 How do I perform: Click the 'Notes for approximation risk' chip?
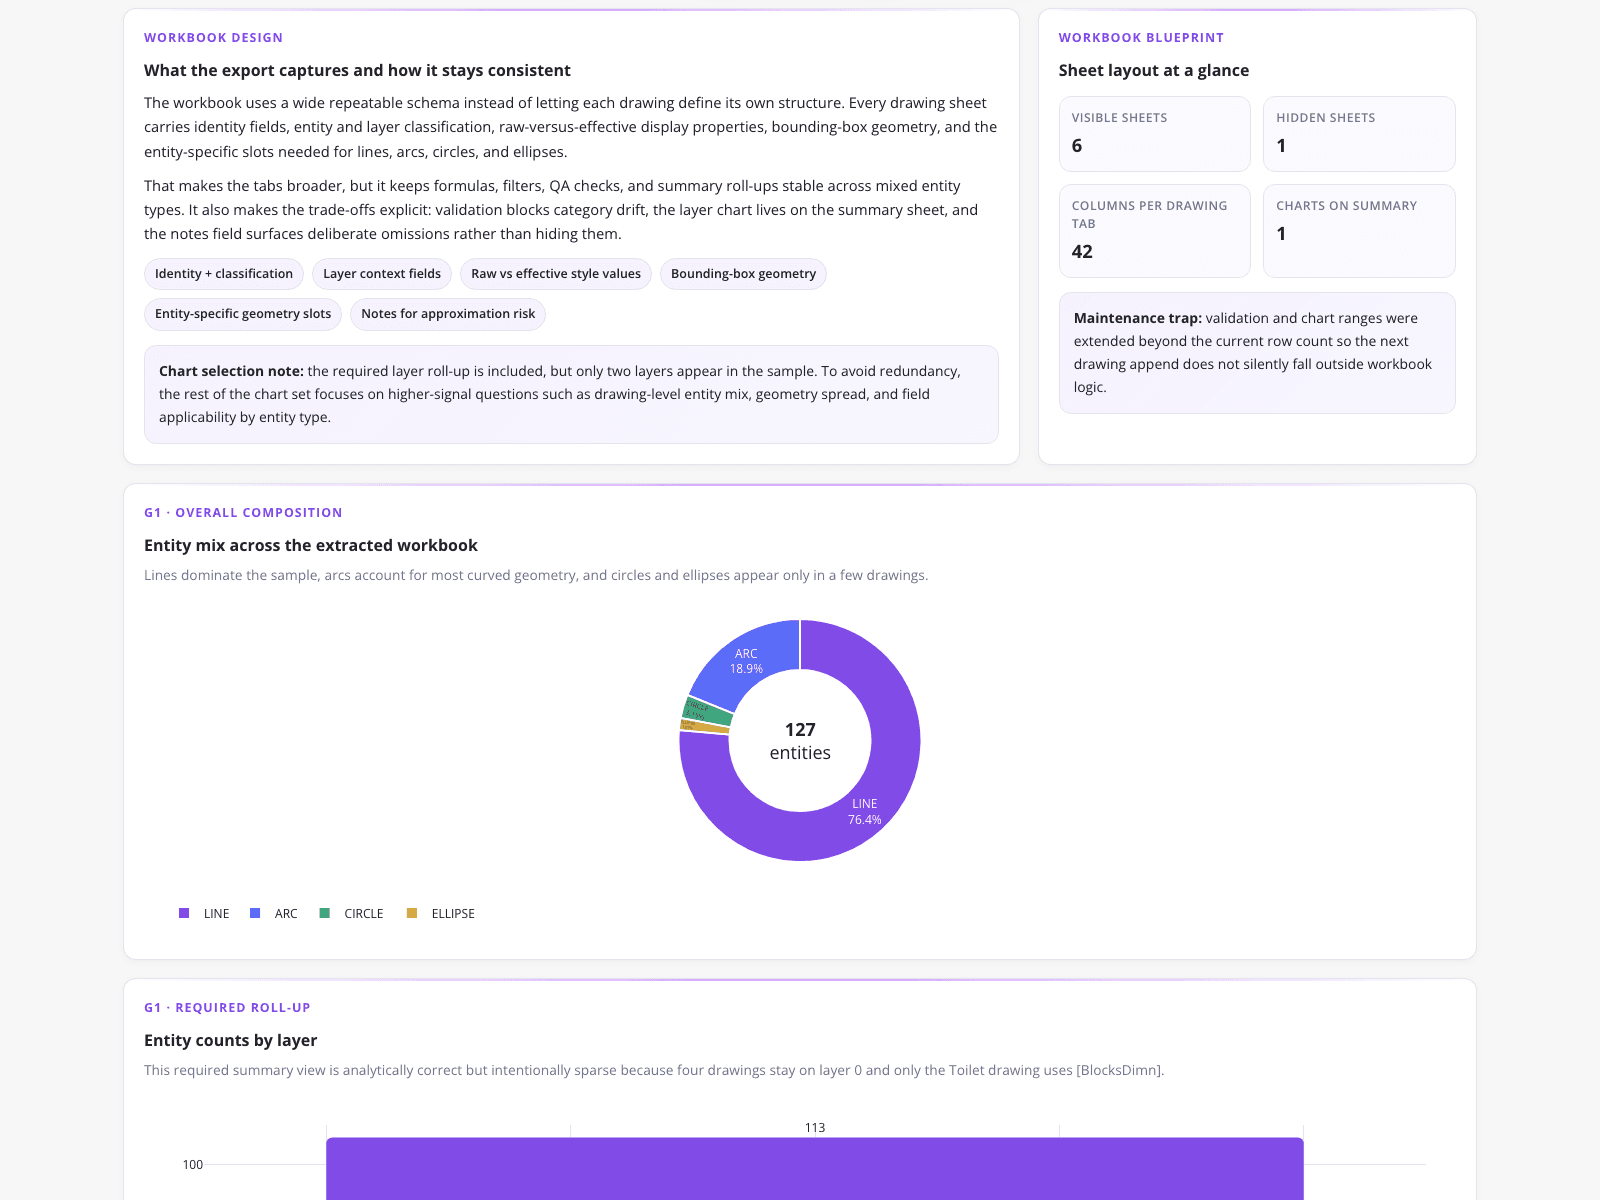[448, 314]
